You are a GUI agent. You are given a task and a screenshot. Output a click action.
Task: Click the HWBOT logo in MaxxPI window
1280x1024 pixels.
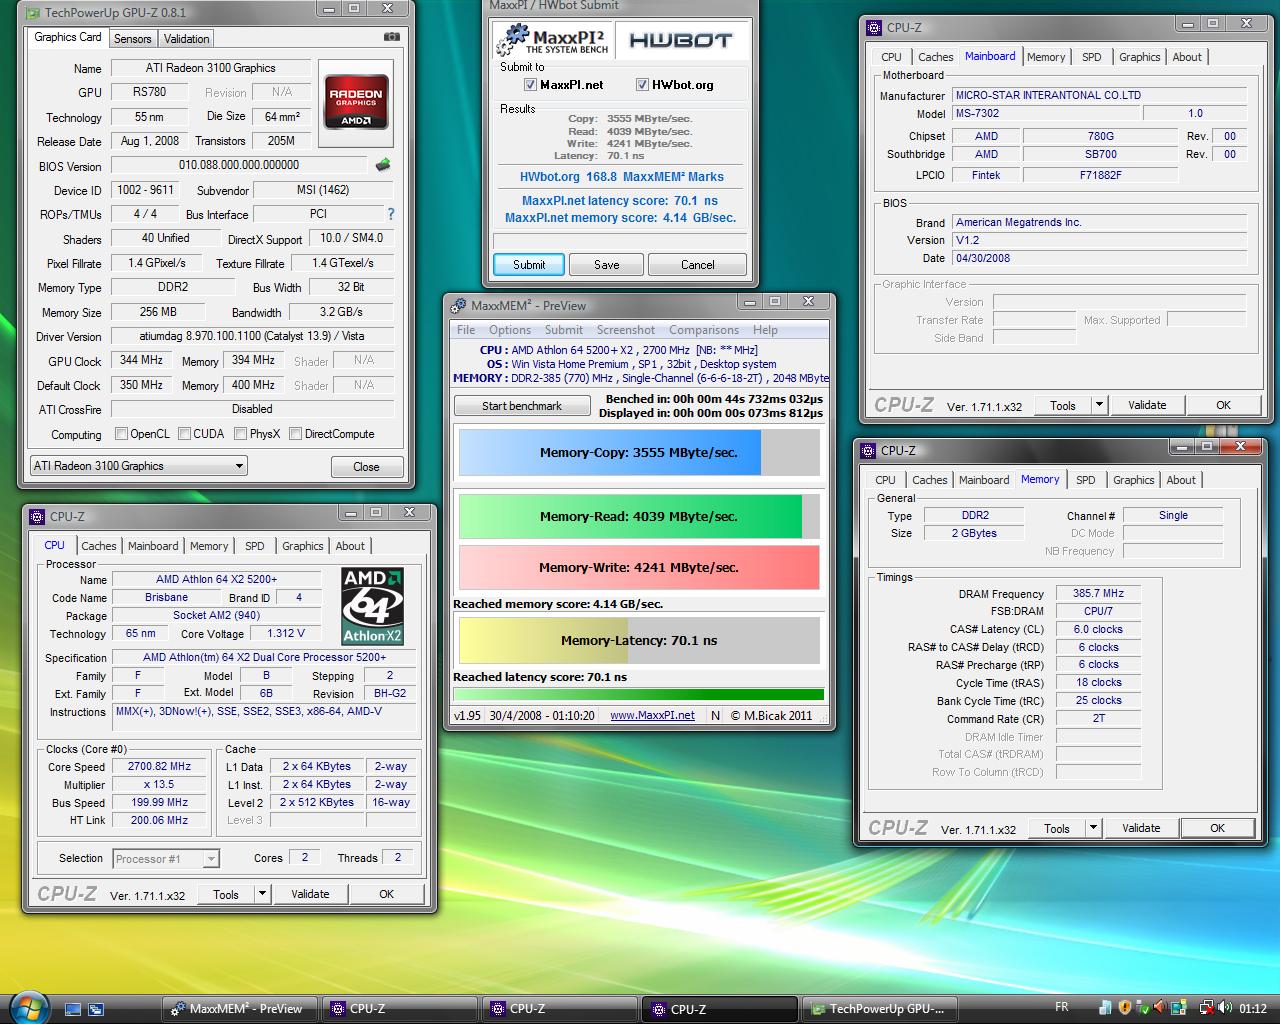[x=681, y=41]
